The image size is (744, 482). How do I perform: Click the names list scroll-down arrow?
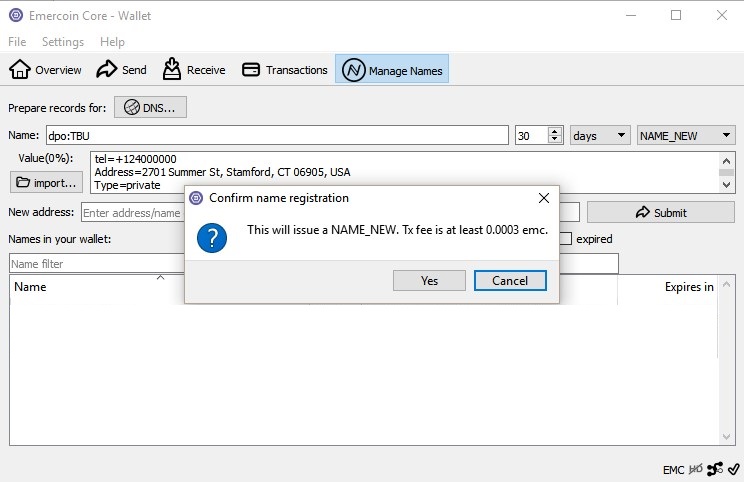[726, 436]
